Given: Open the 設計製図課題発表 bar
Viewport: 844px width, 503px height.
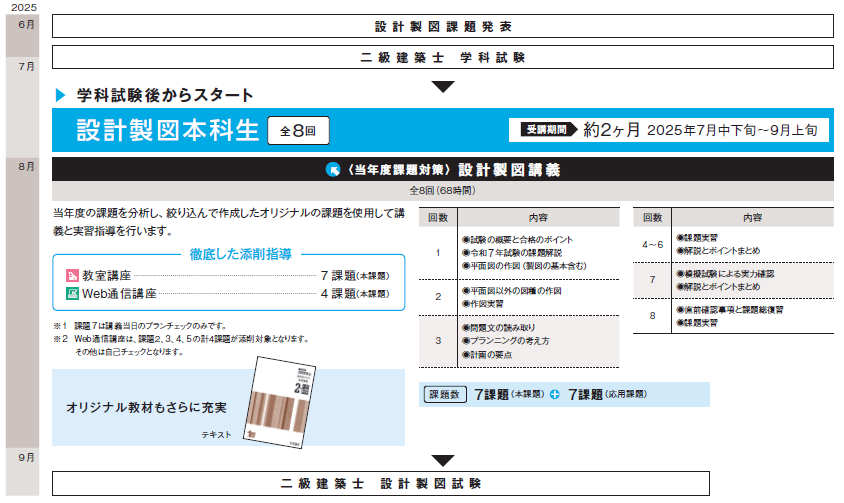Looking at the screenshot, I should click(442, 26).
